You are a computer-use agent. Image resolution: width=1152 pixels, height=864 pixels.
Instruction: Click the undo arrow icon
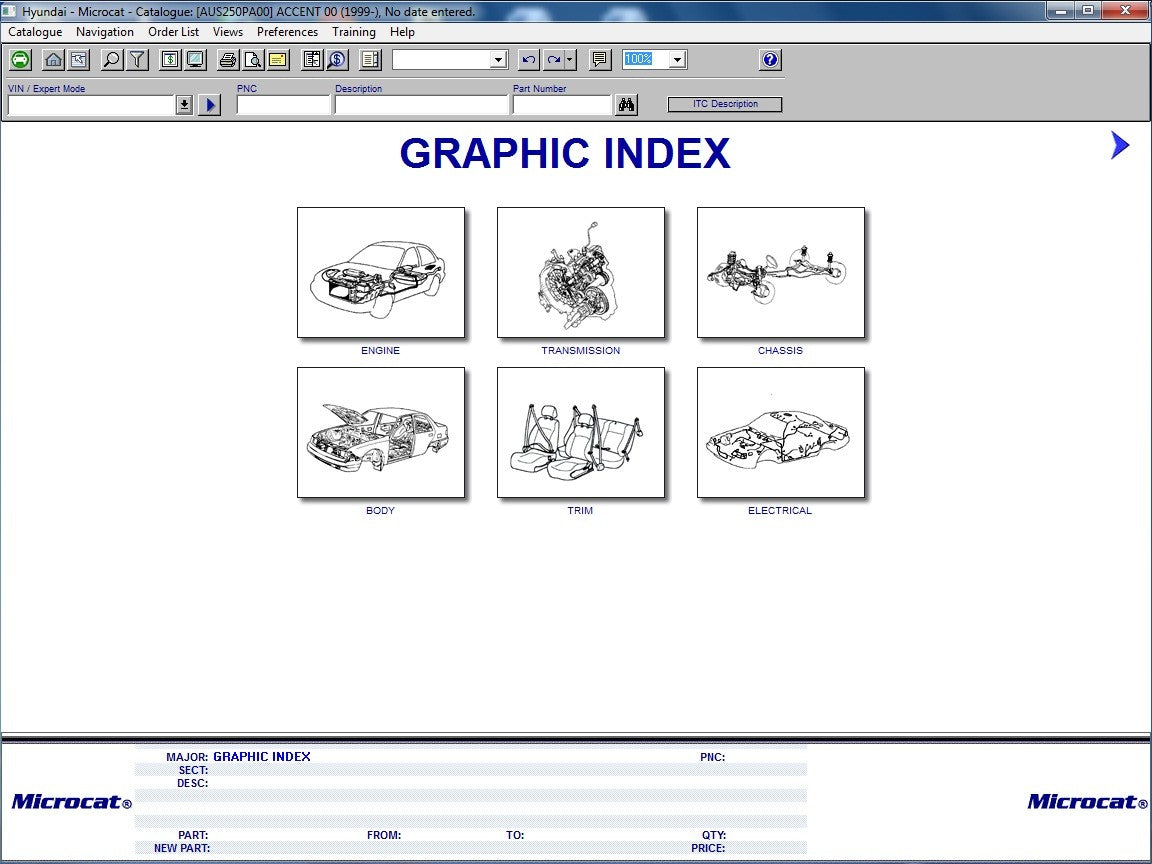pyautogui.click(x=529, y=60)
